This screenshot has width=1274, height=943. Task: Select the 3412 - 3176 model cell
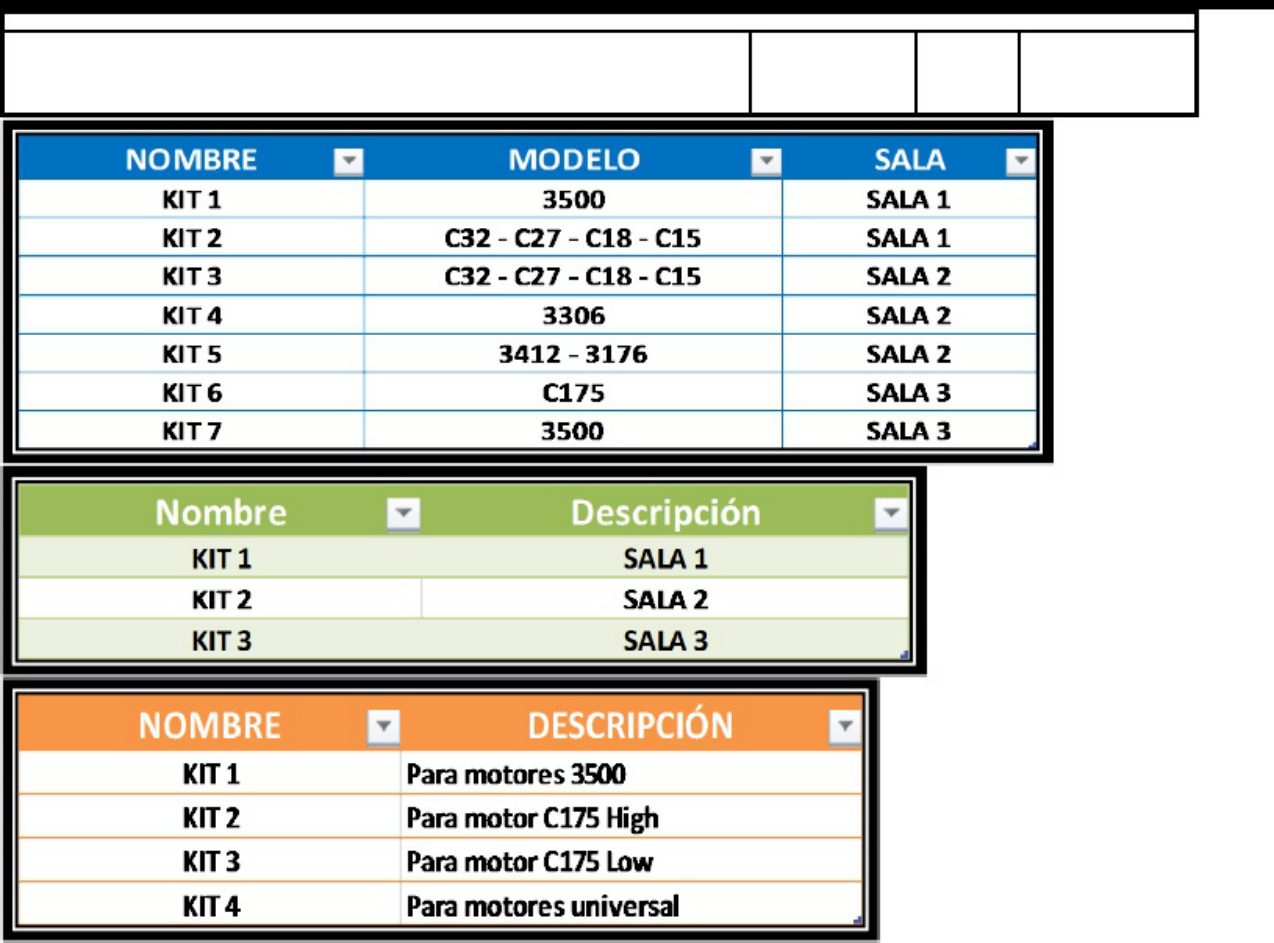(x=573, y=354)
